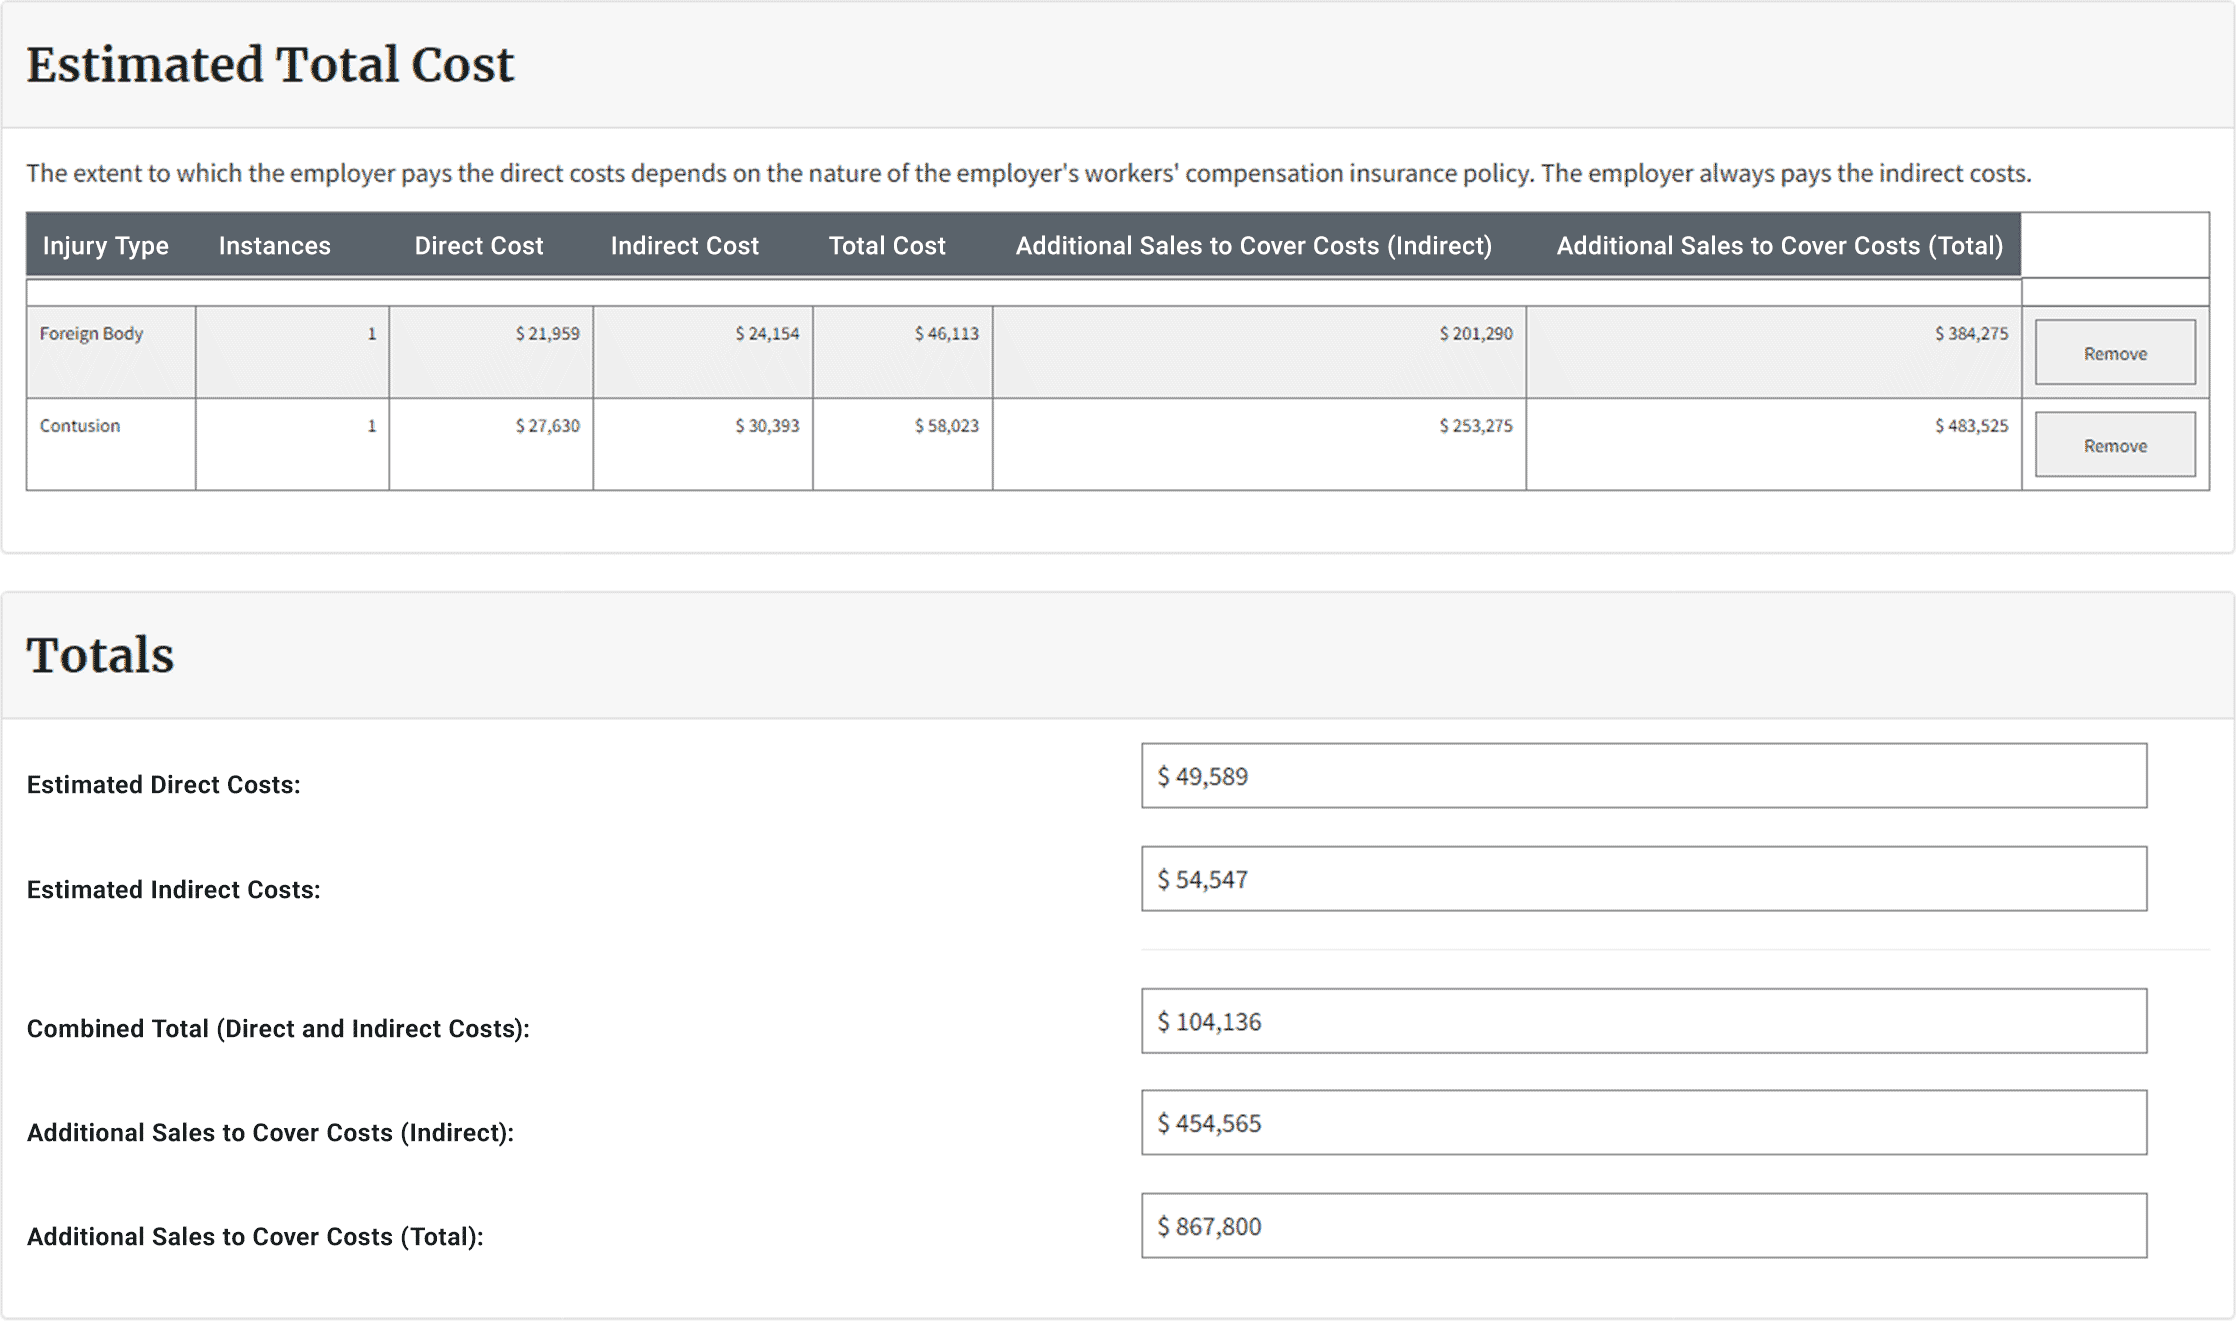The width and height of the screenshot is (2237, 1321).
Task: Click the Foreign Body instances cell
Action: (x=292, y=352)
